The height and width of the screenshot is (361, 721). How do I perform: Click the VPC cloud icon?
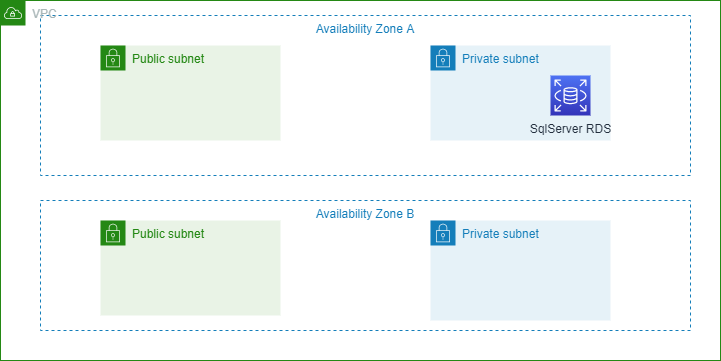[x=12, y=13]
